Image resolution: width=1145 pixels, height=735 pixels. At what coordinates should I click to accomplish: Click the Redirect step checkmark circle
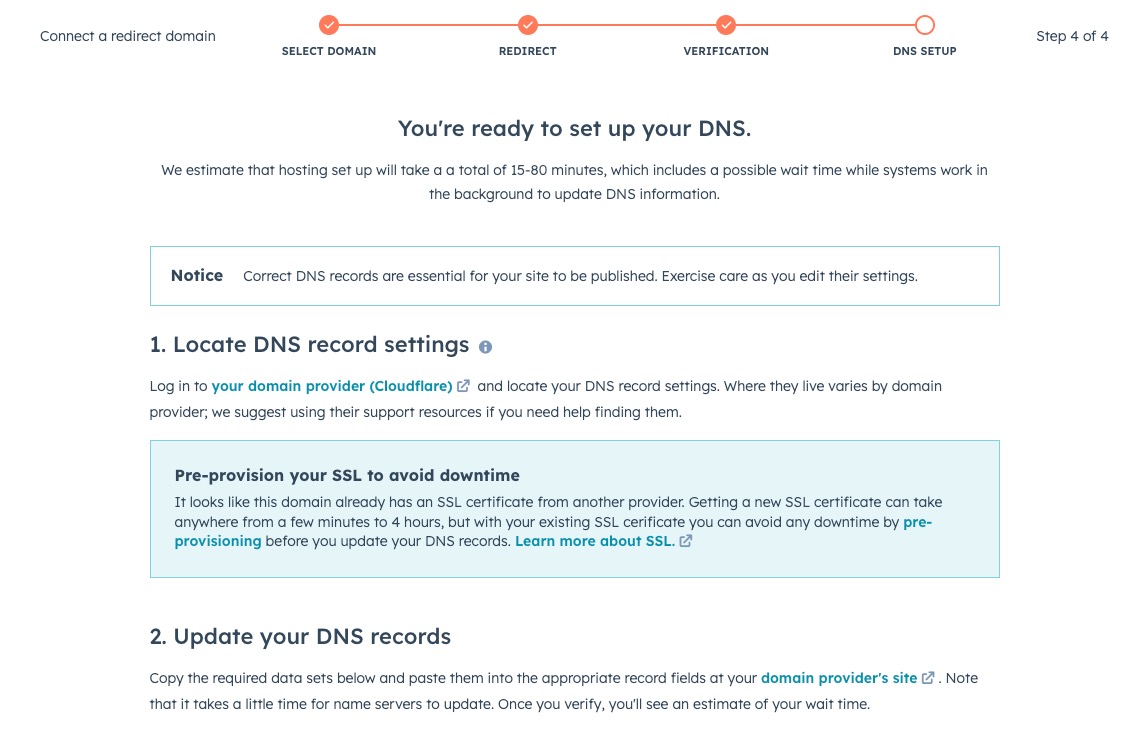[528, 25]
